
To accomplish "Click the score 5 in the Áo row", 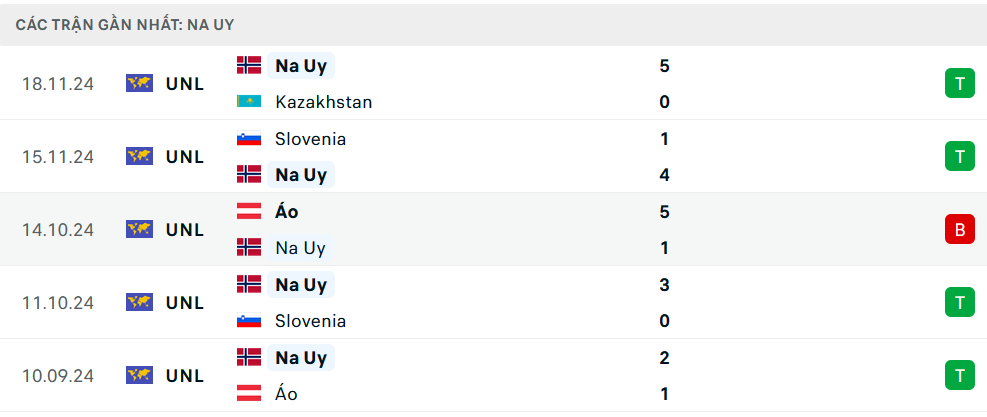I will 665,212.
